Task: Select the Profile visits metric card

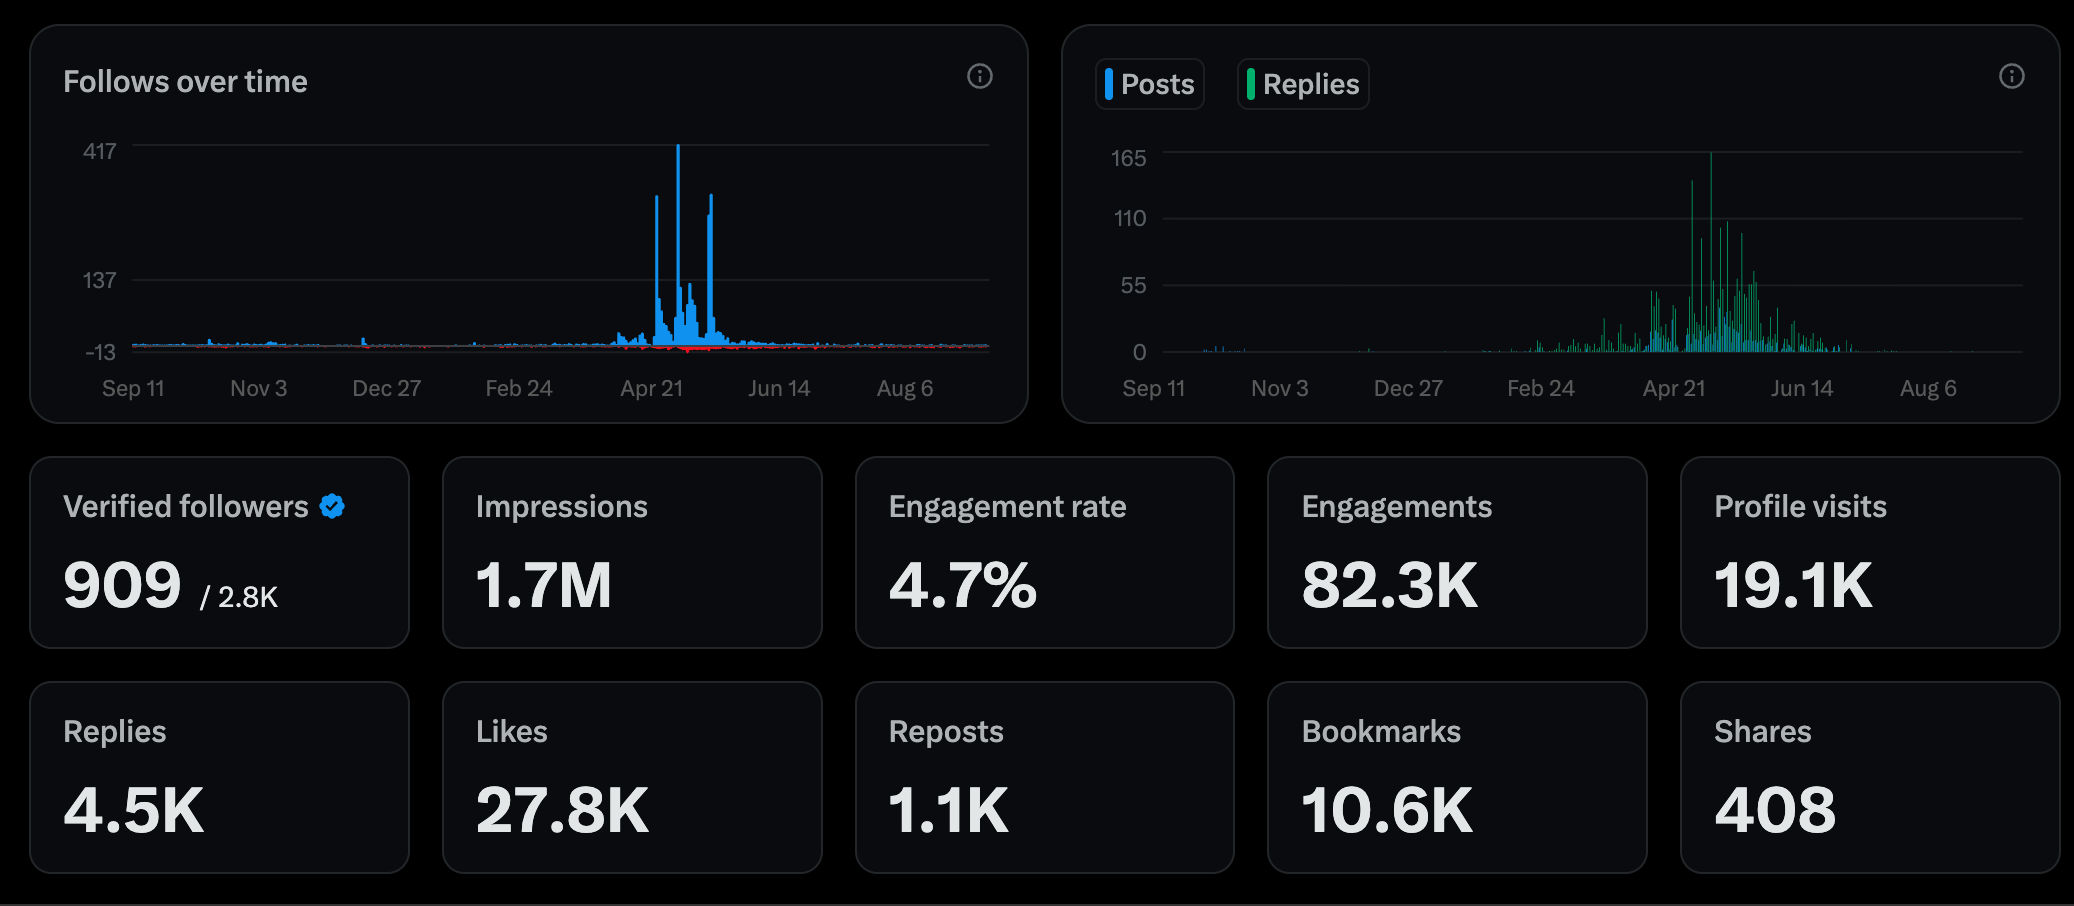Action: 1870,553
